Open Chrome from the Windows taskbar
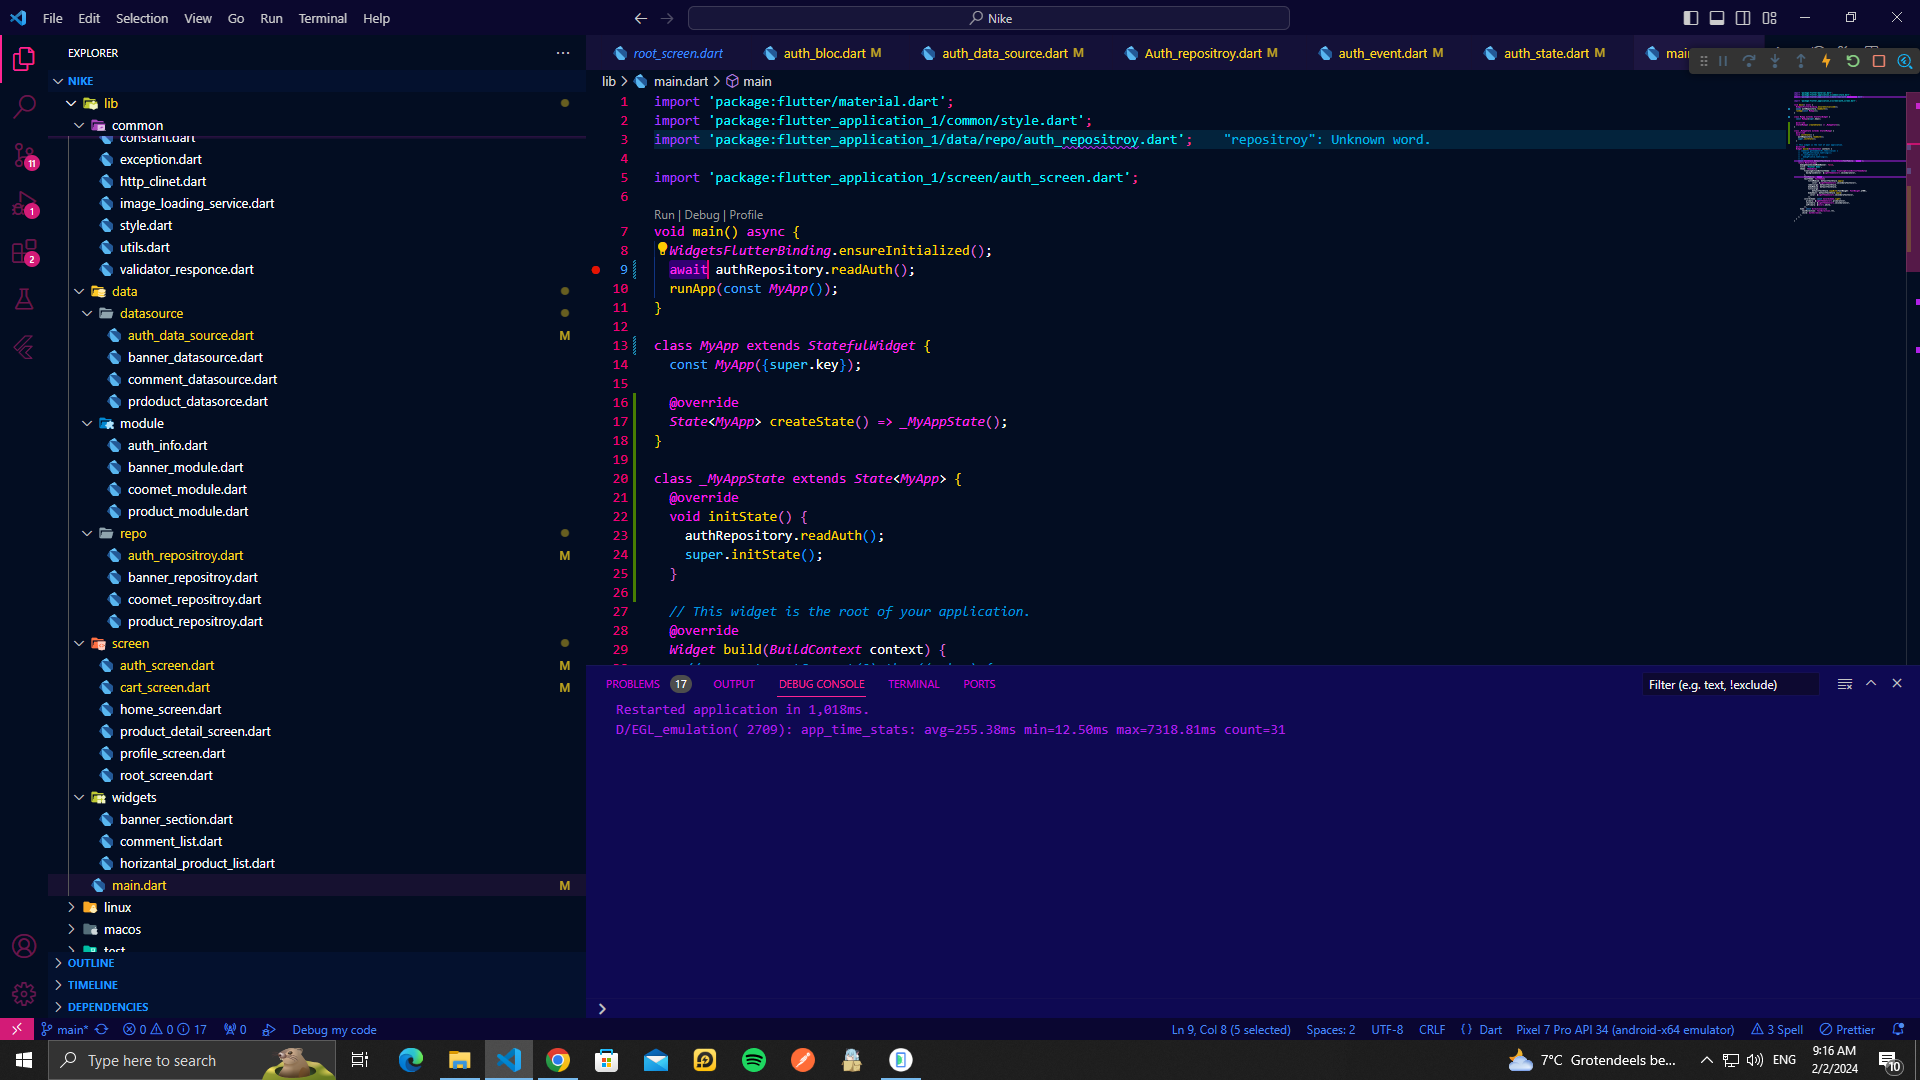The width and height of the screenshot is (1920, 1080). pyautogui.click(x=558, y=1060)
